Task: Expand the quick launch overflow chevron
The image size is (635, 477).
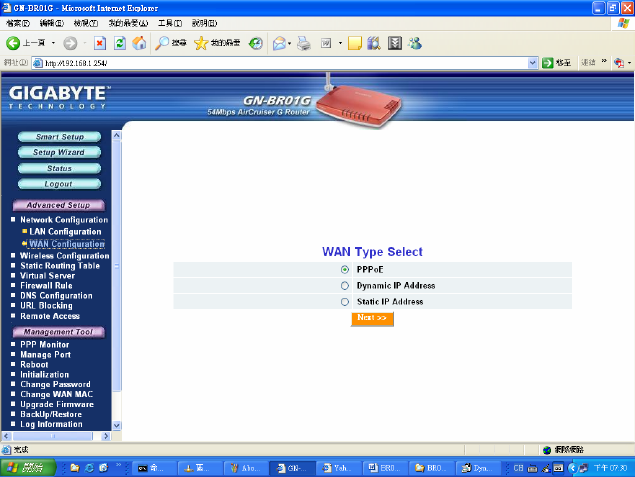Action: click(119, 465)
